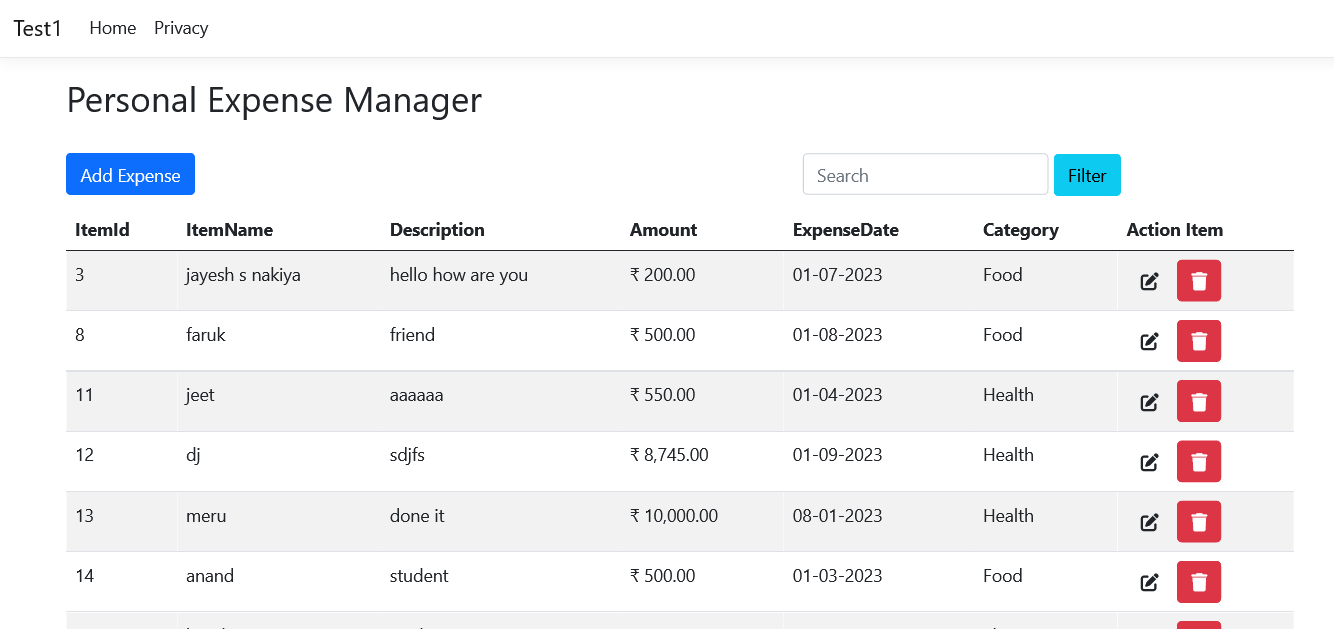Select the edit pencil icon for faruk

[1148, 341]
